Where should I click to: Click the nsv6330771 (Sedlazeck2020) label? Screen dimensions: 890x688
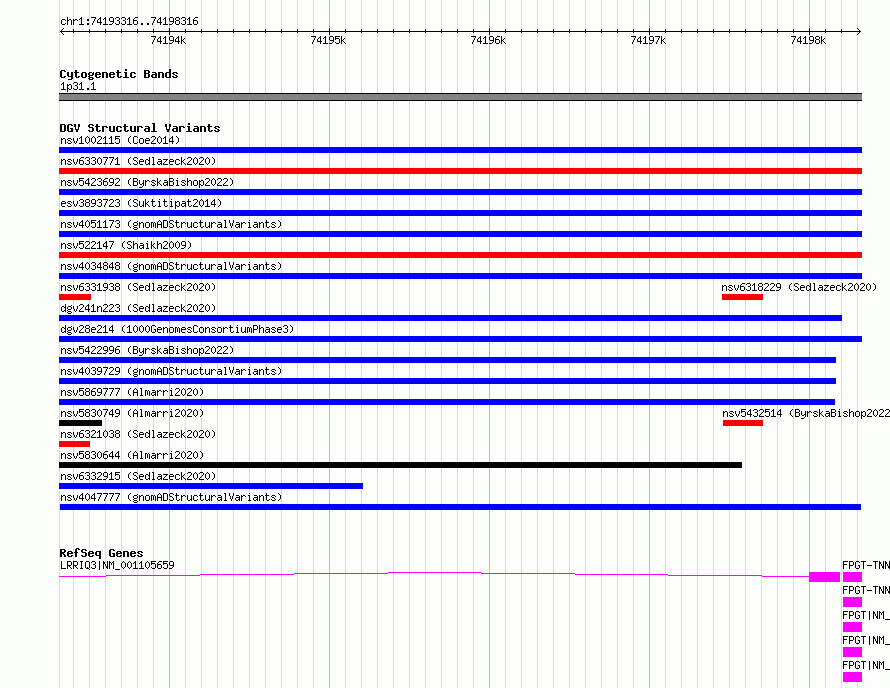138,161
